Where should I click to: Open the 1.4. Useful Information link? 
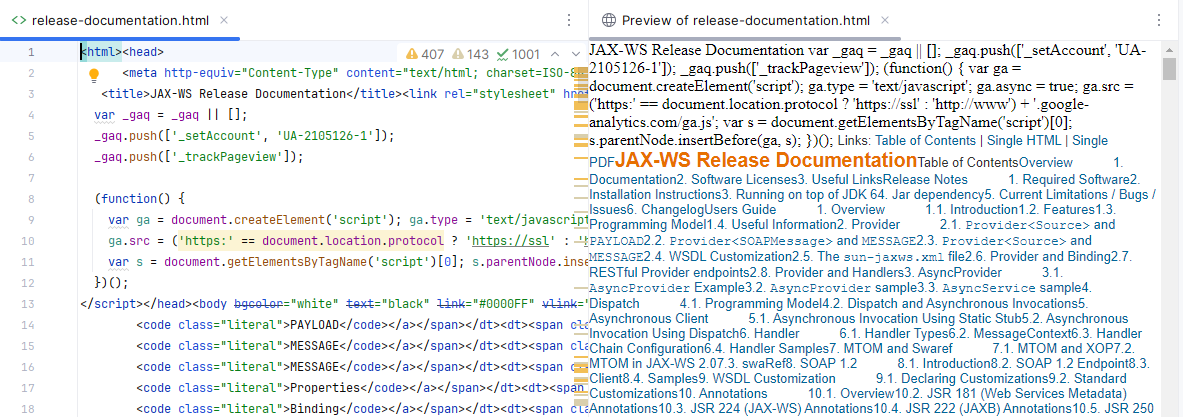click(770, 225)
